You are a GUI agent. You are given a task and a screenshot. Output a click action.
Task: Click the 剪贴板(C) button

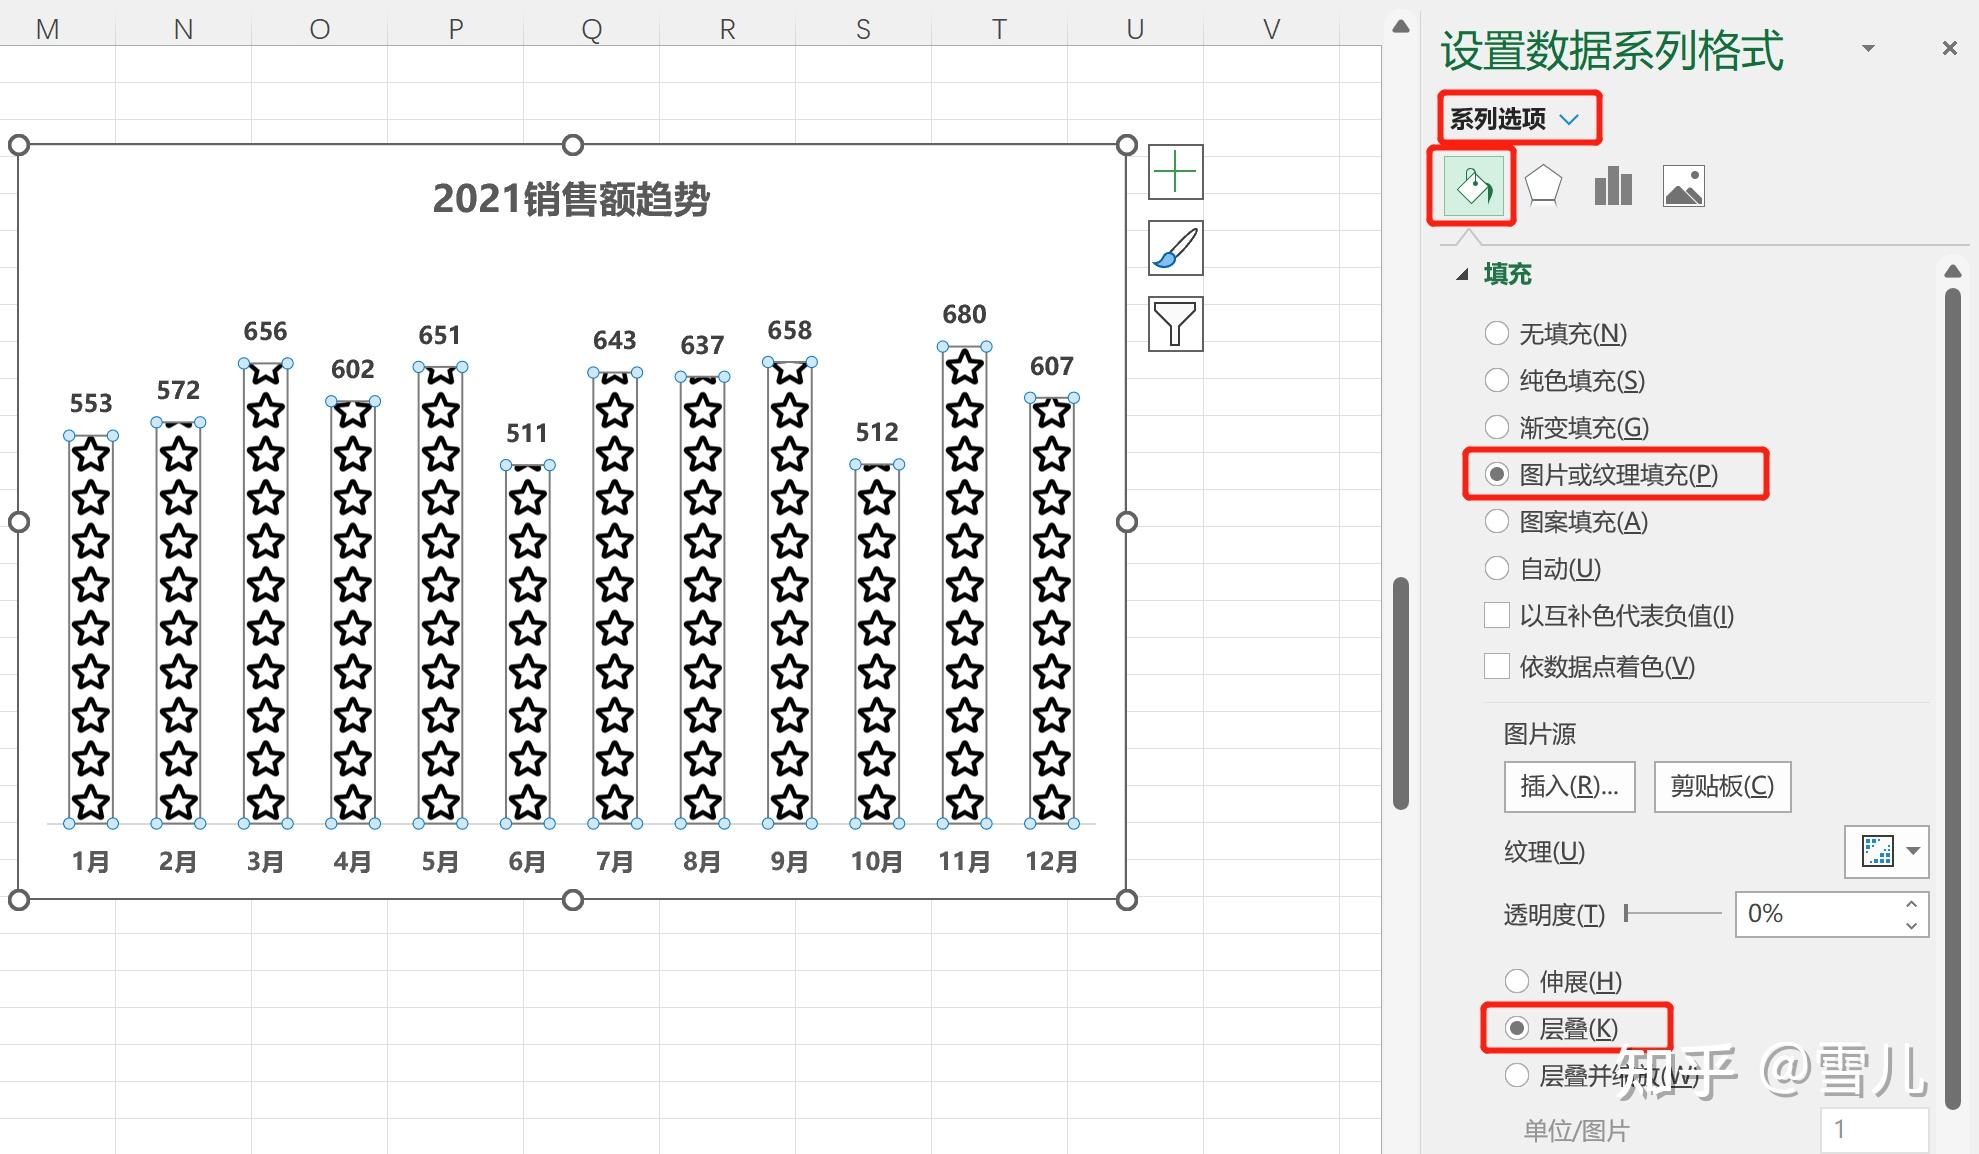[x=1721, y=786]
